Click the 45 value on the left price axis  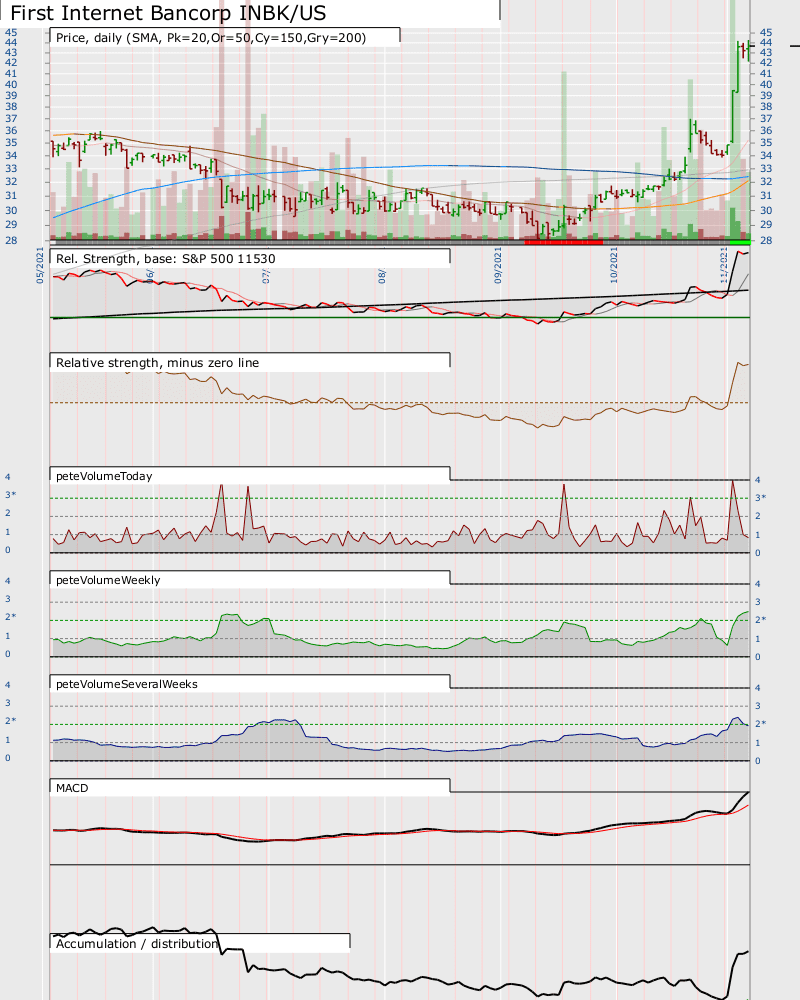[x=11, y=32]
